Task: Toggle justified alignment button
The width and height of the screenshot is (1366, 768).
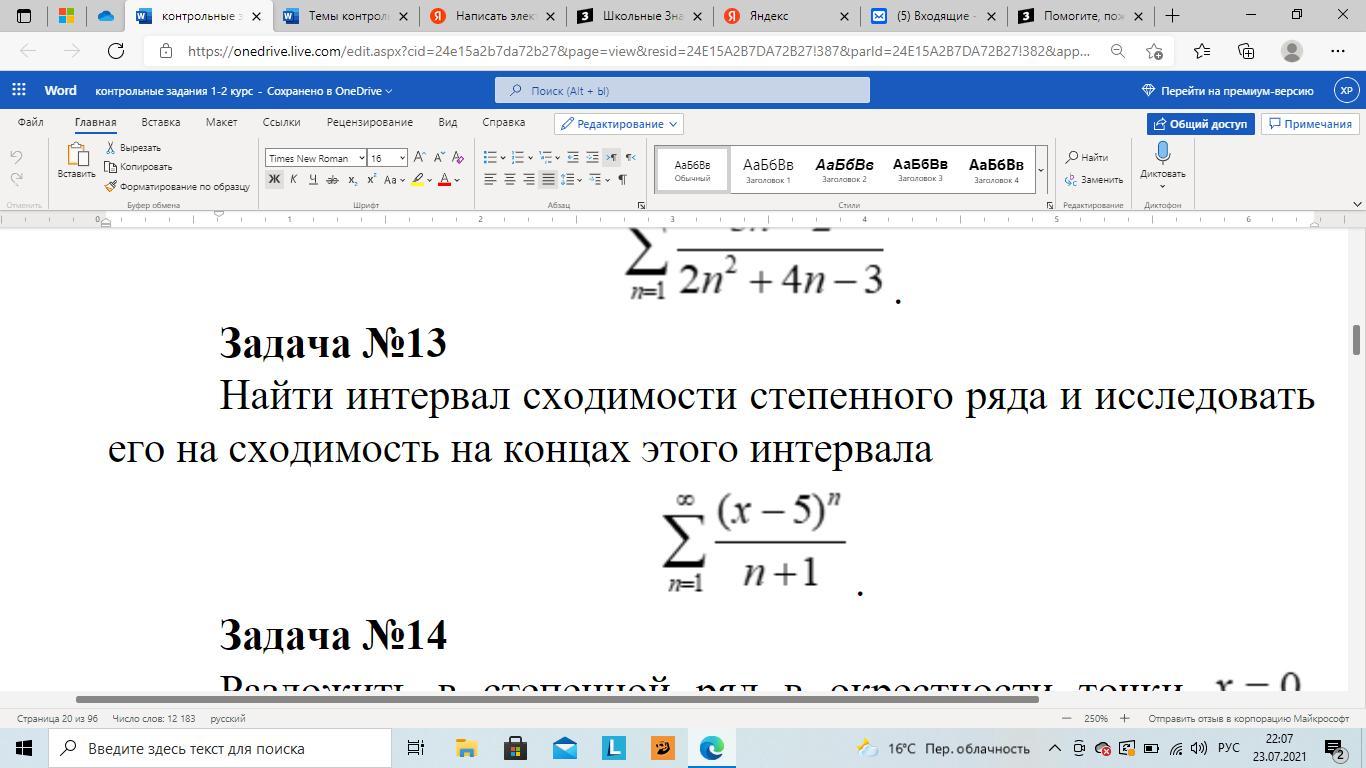Action: 548,180
